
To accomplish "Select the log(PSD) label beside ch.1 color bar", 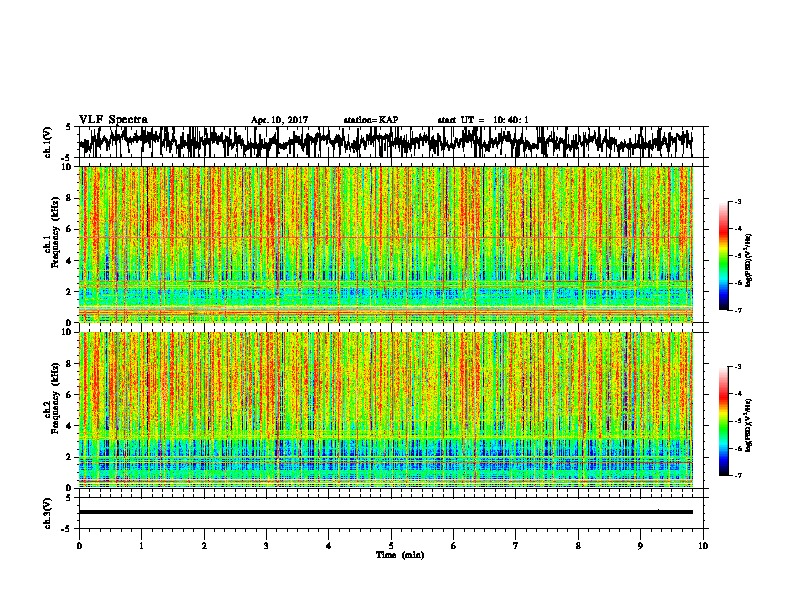I will [x=749, y=261].
